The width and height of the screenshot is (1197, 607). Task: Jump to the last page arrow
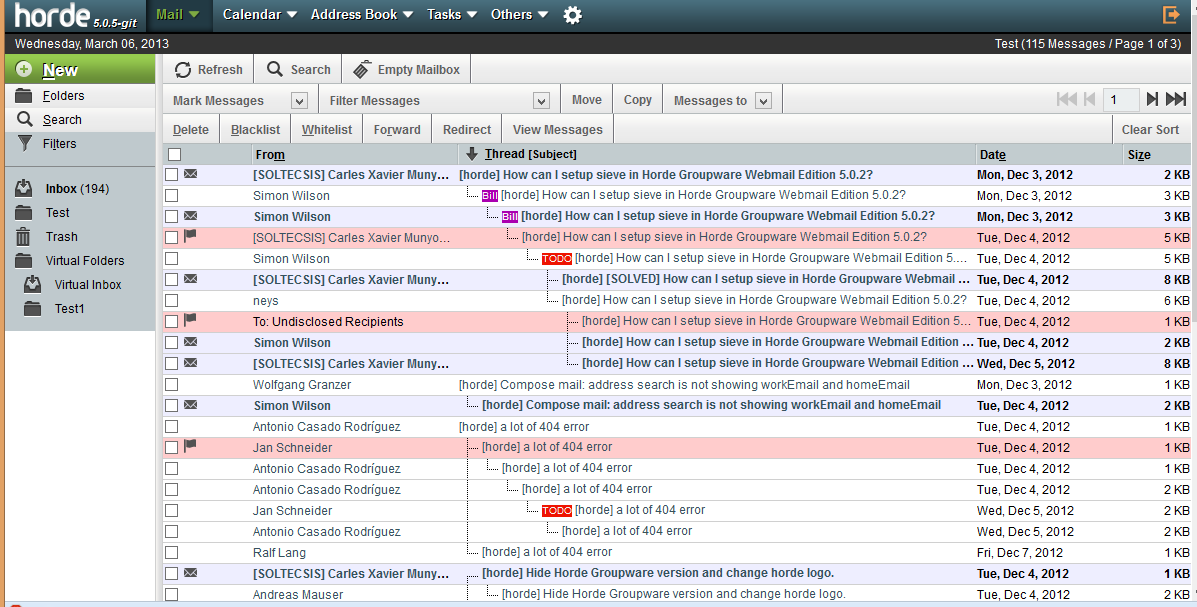point(1176,99)
